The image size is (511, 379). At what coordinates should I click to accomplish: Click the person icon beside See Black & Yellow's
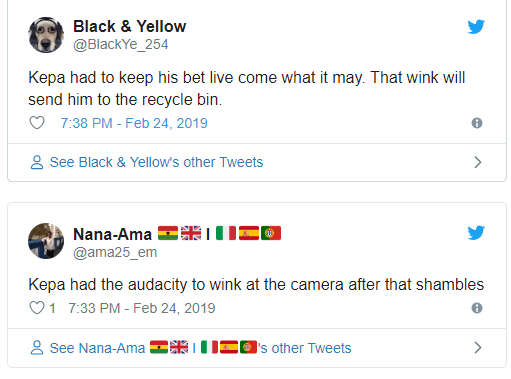37,162
